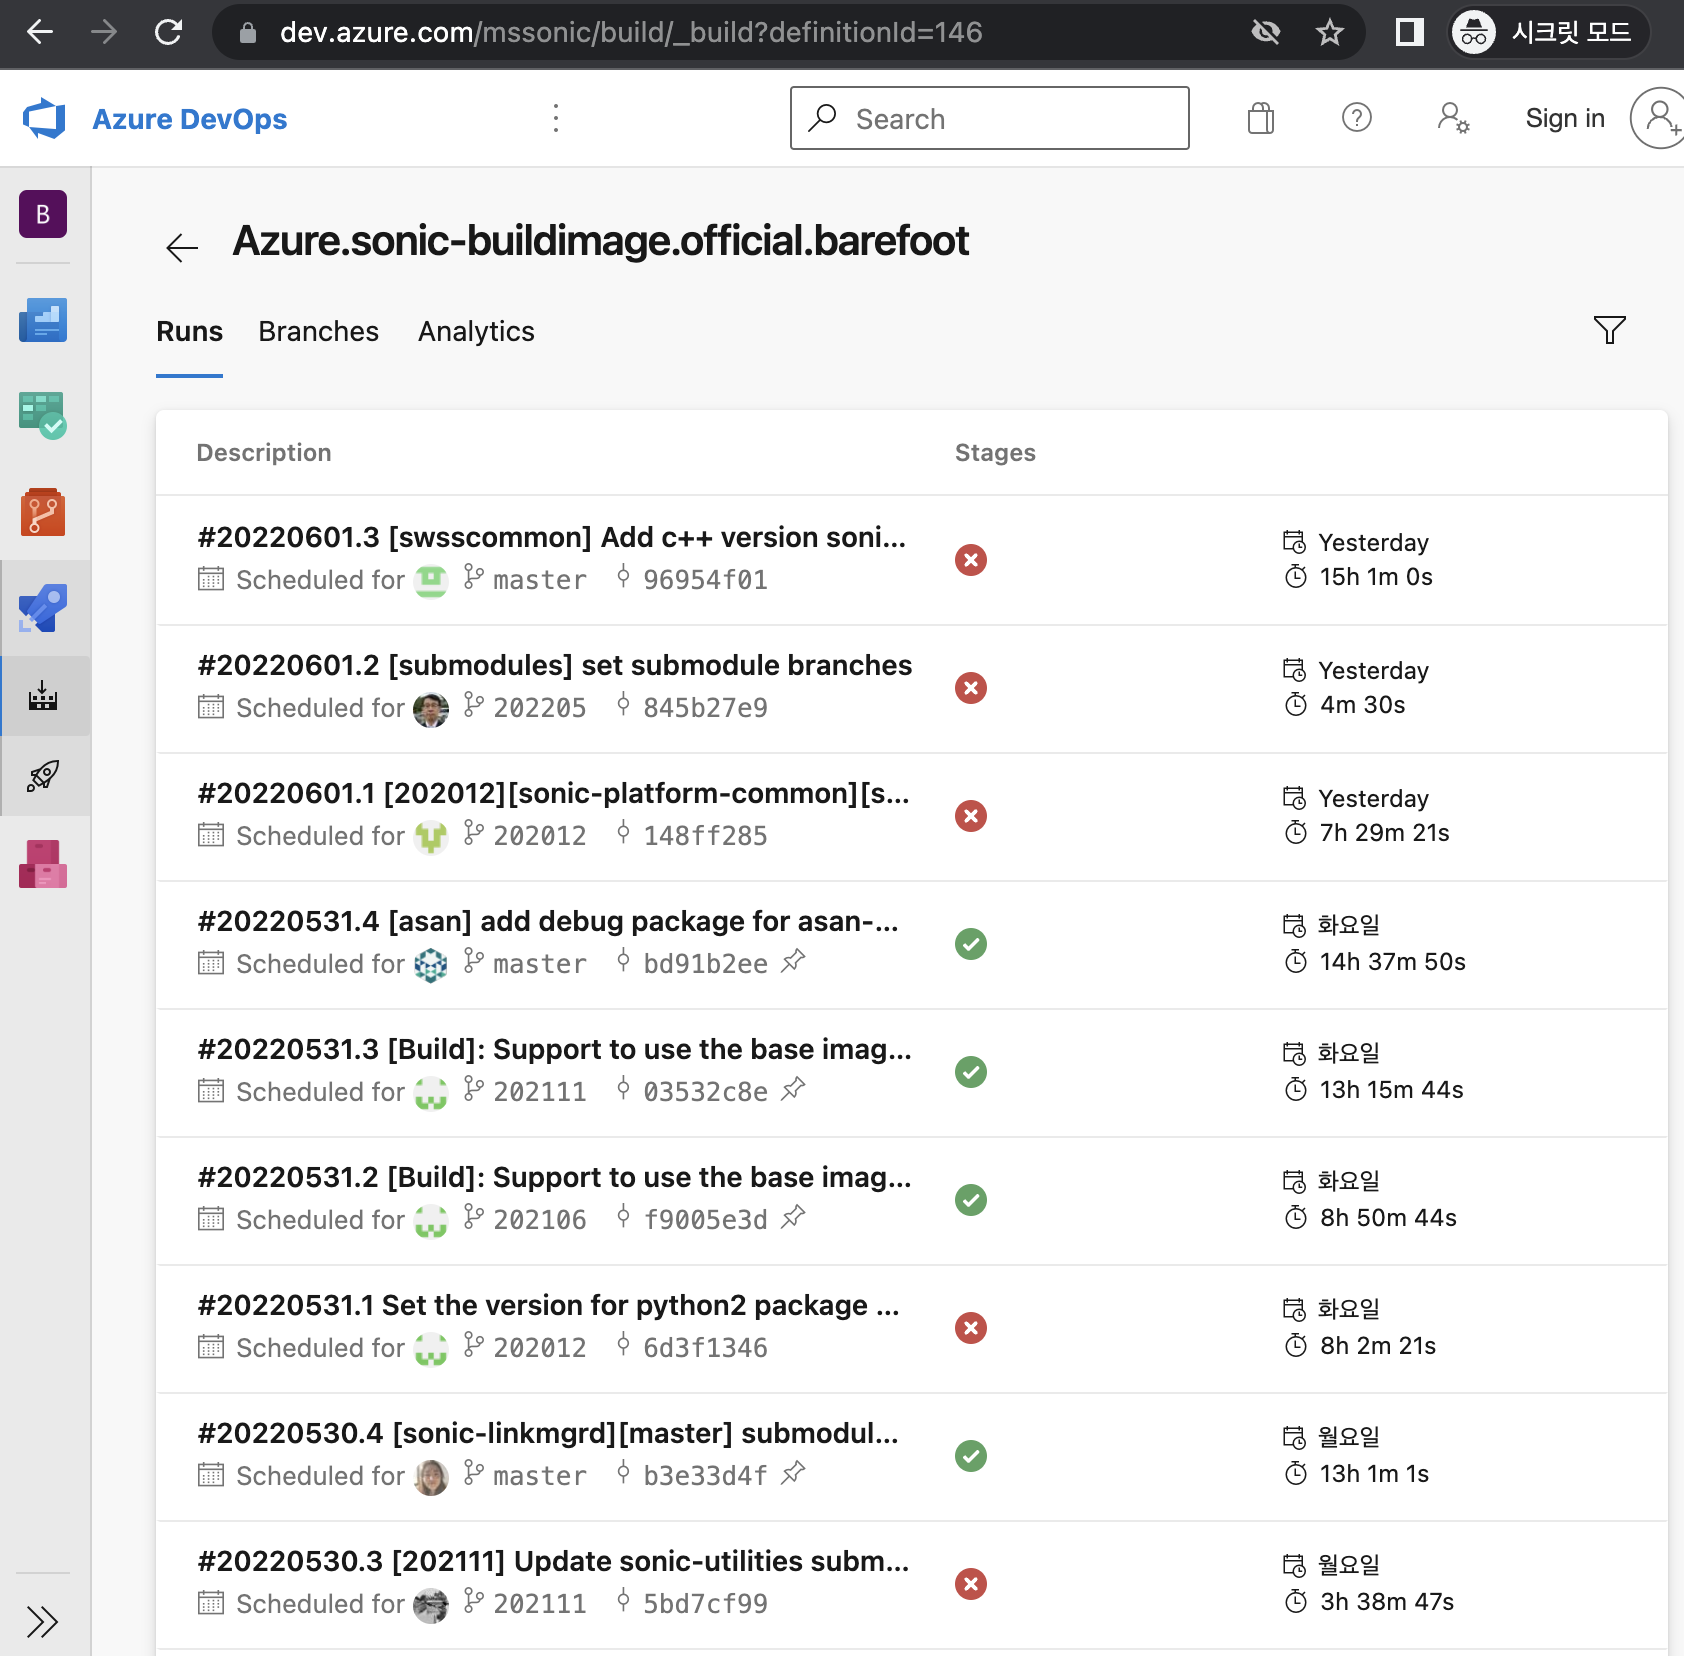Open the project B avatar tile
The width and height of the screenshot is (1684, 1656).
tap(43, 214)
